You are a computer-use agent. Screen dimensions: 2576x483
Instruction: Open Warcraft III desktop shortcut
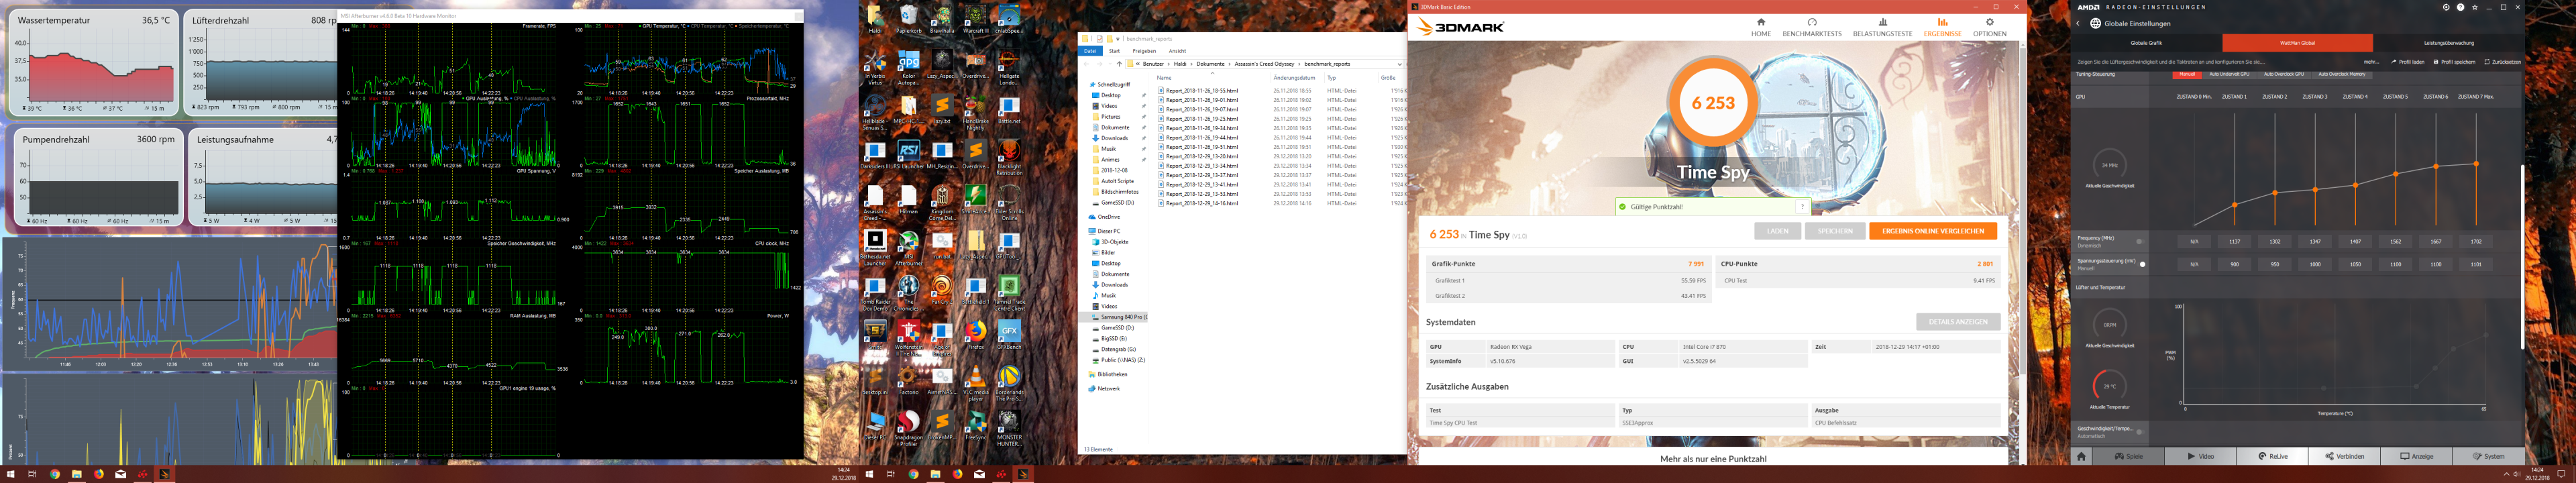point(976,19)
